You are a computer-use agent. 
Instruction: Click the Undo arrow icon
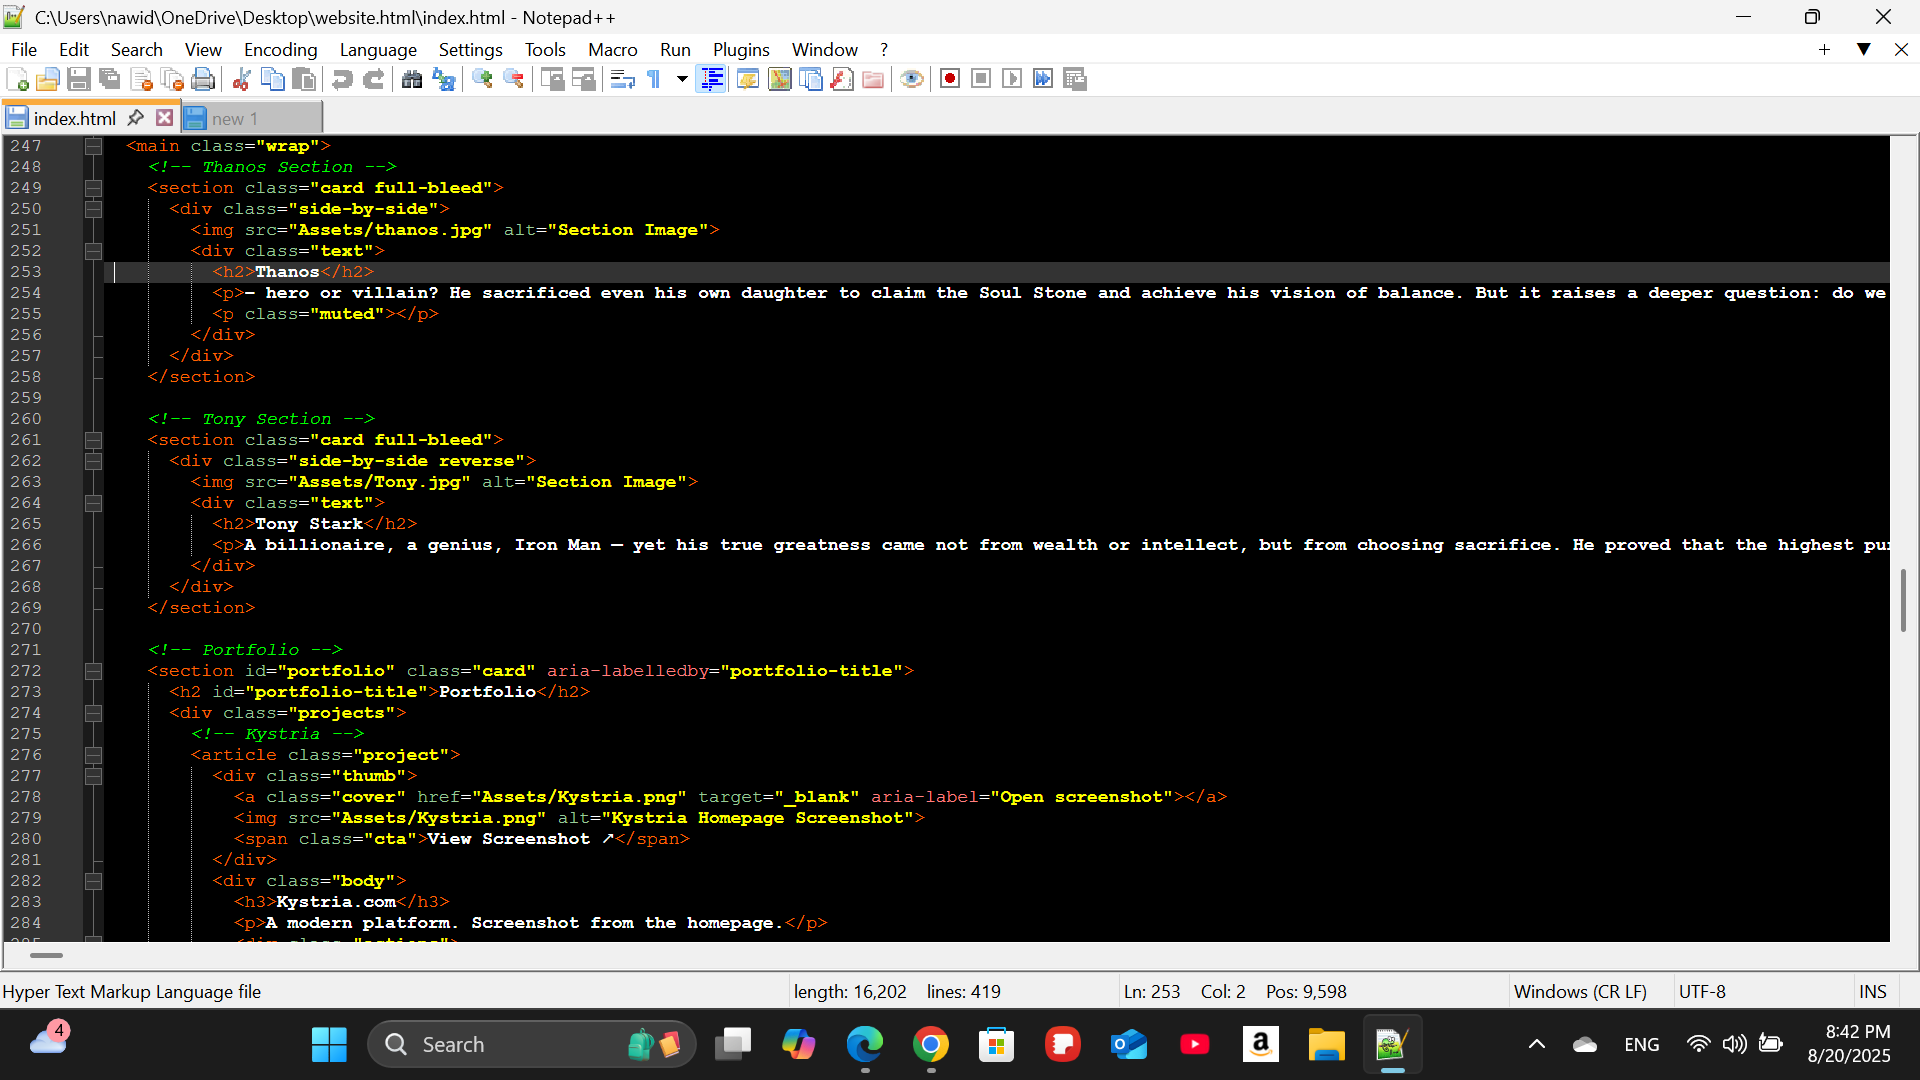(342, 79)
